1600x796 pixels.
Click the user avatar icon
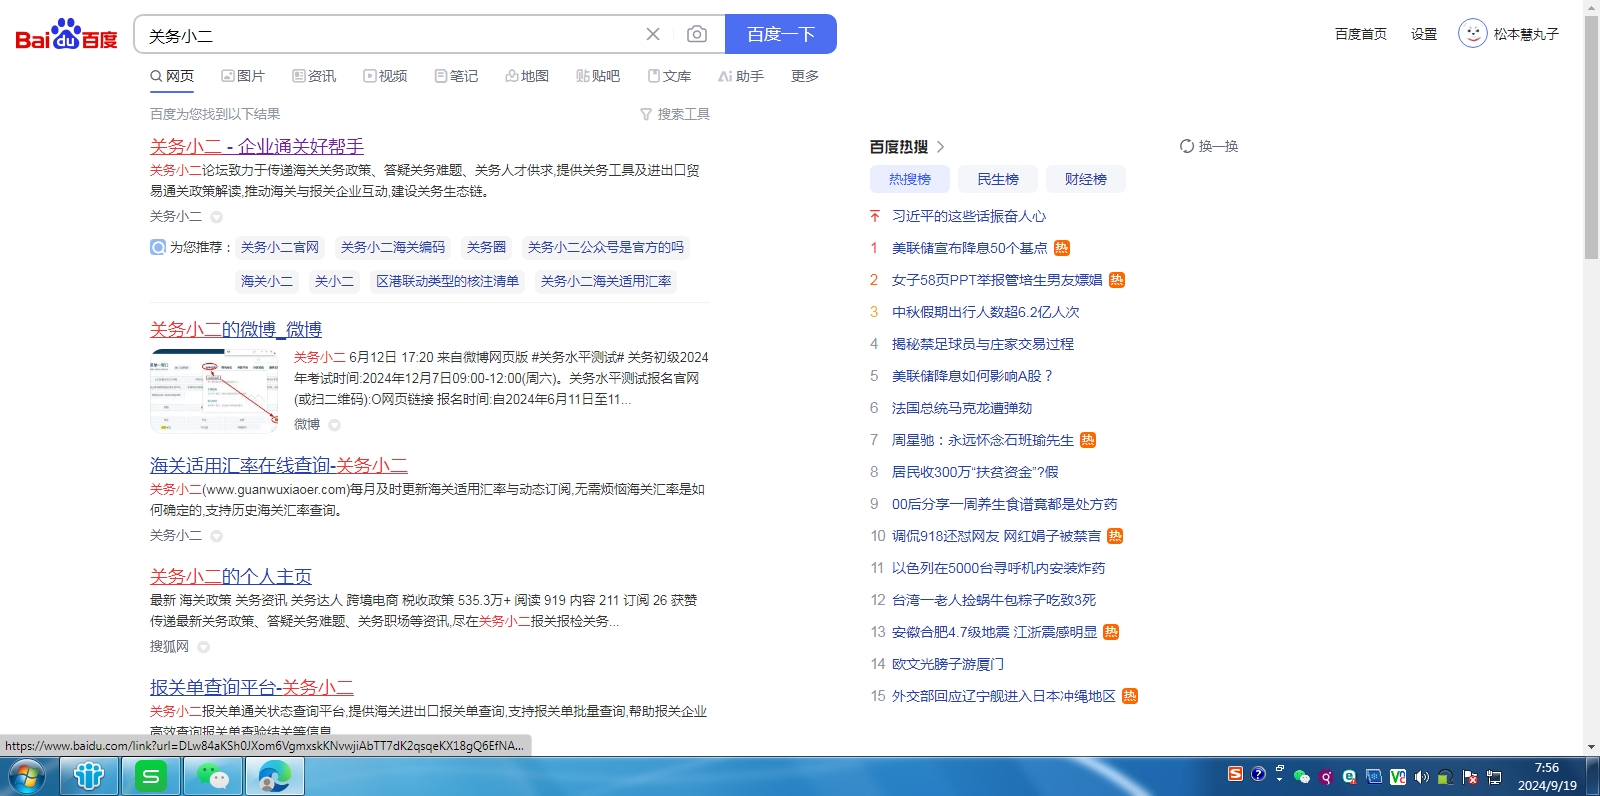[x=1472, y=33]
